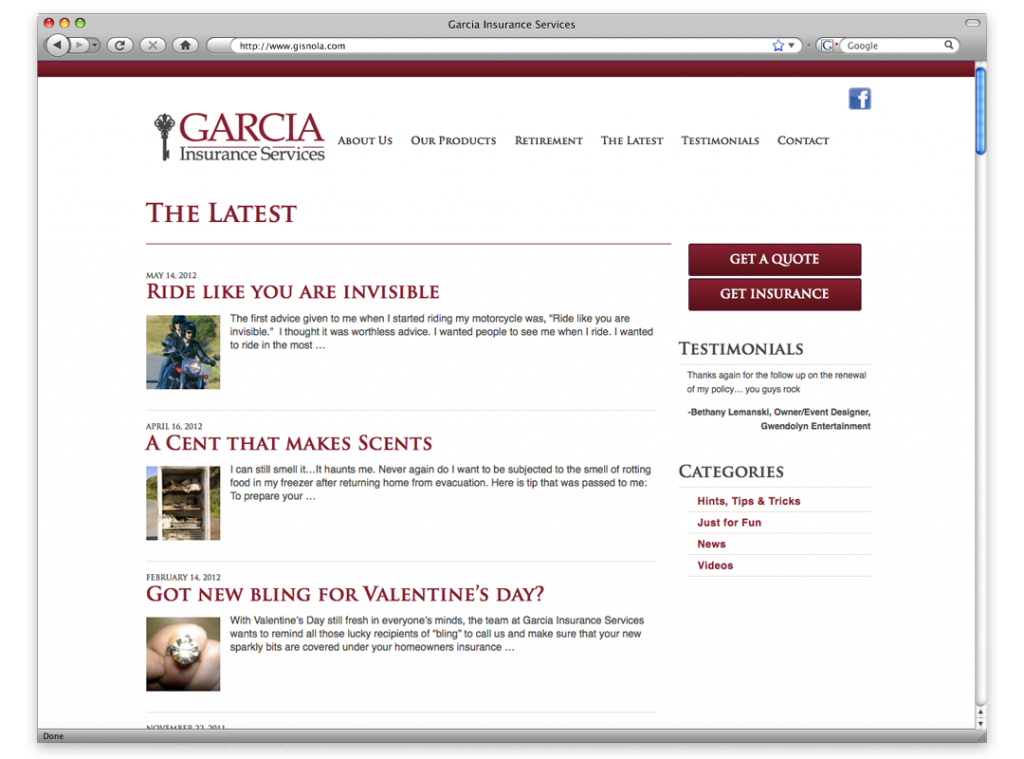Open the About Us menu item
Viewport: 1024px width, 759px height.
point(365,140)
